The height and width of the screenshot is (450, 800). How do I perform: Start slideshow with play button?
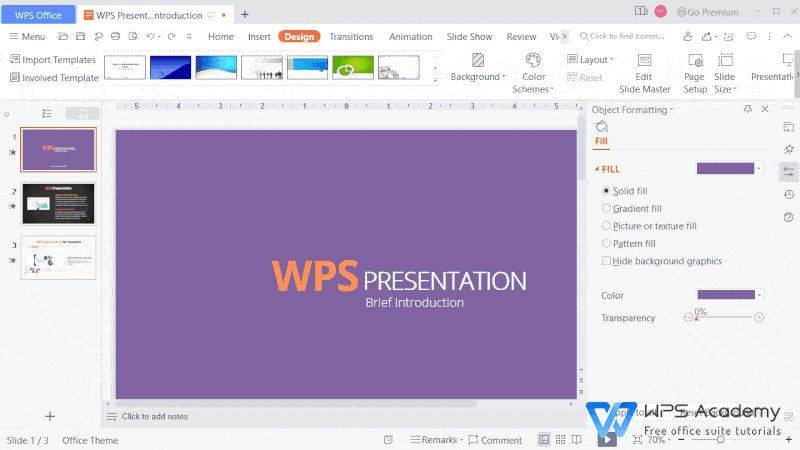tap(607, 439)
